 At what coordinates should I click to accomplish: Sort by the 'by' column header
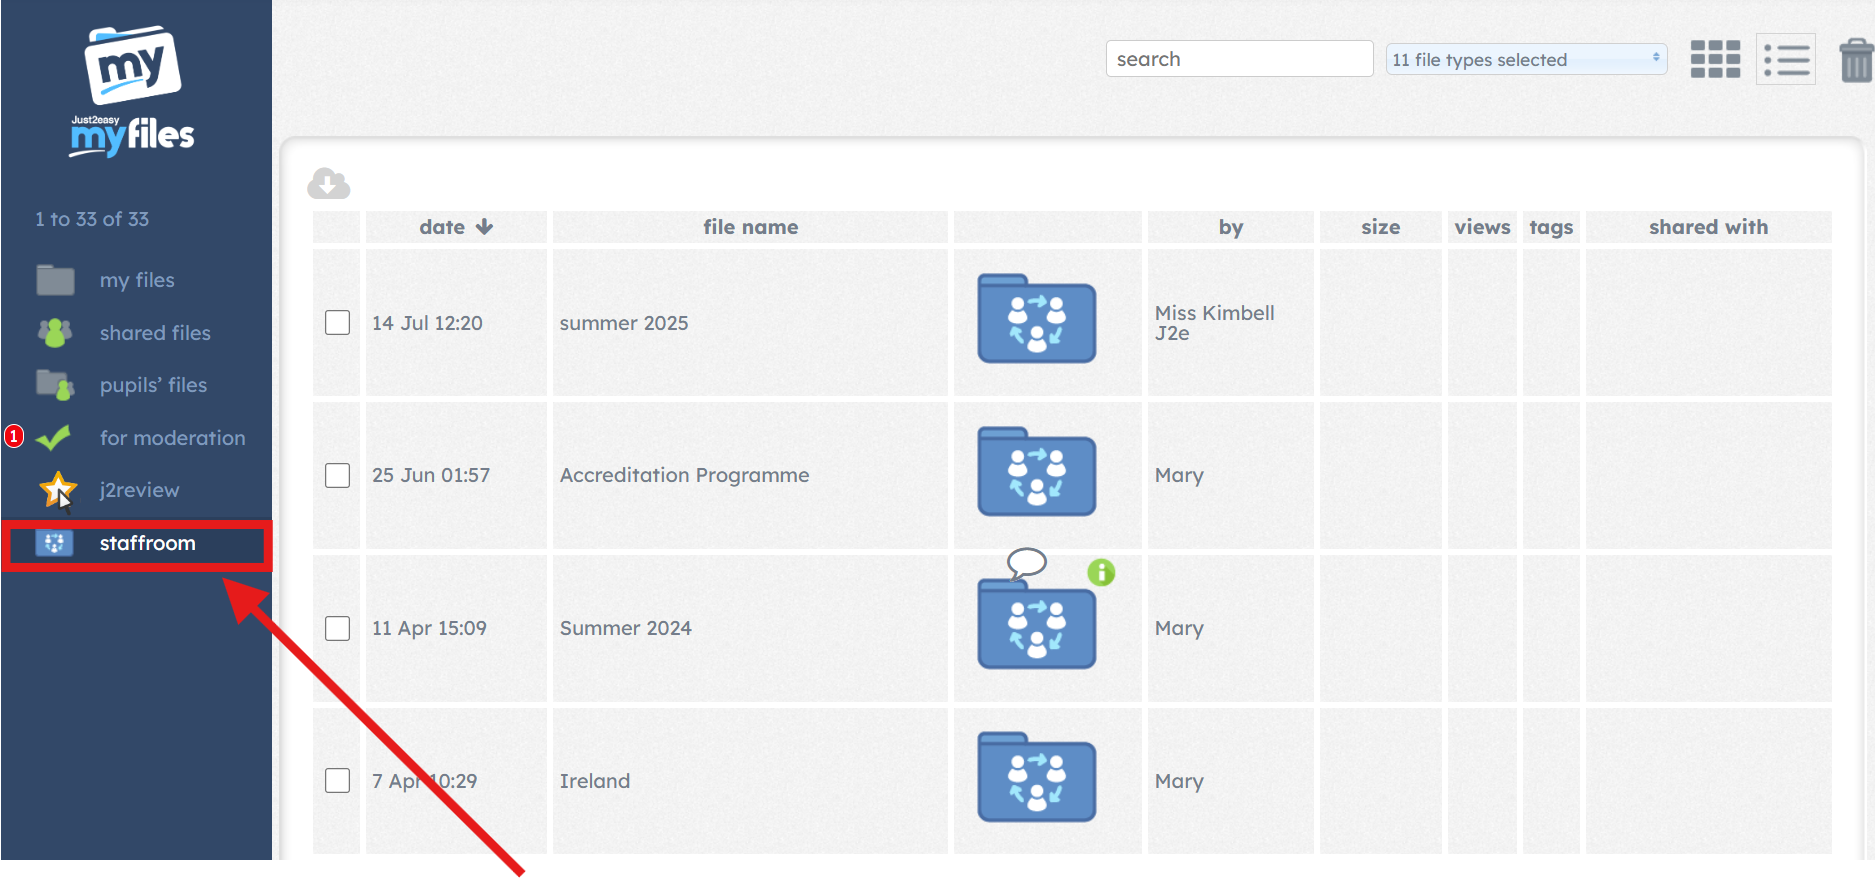(x=1230, y=227)
